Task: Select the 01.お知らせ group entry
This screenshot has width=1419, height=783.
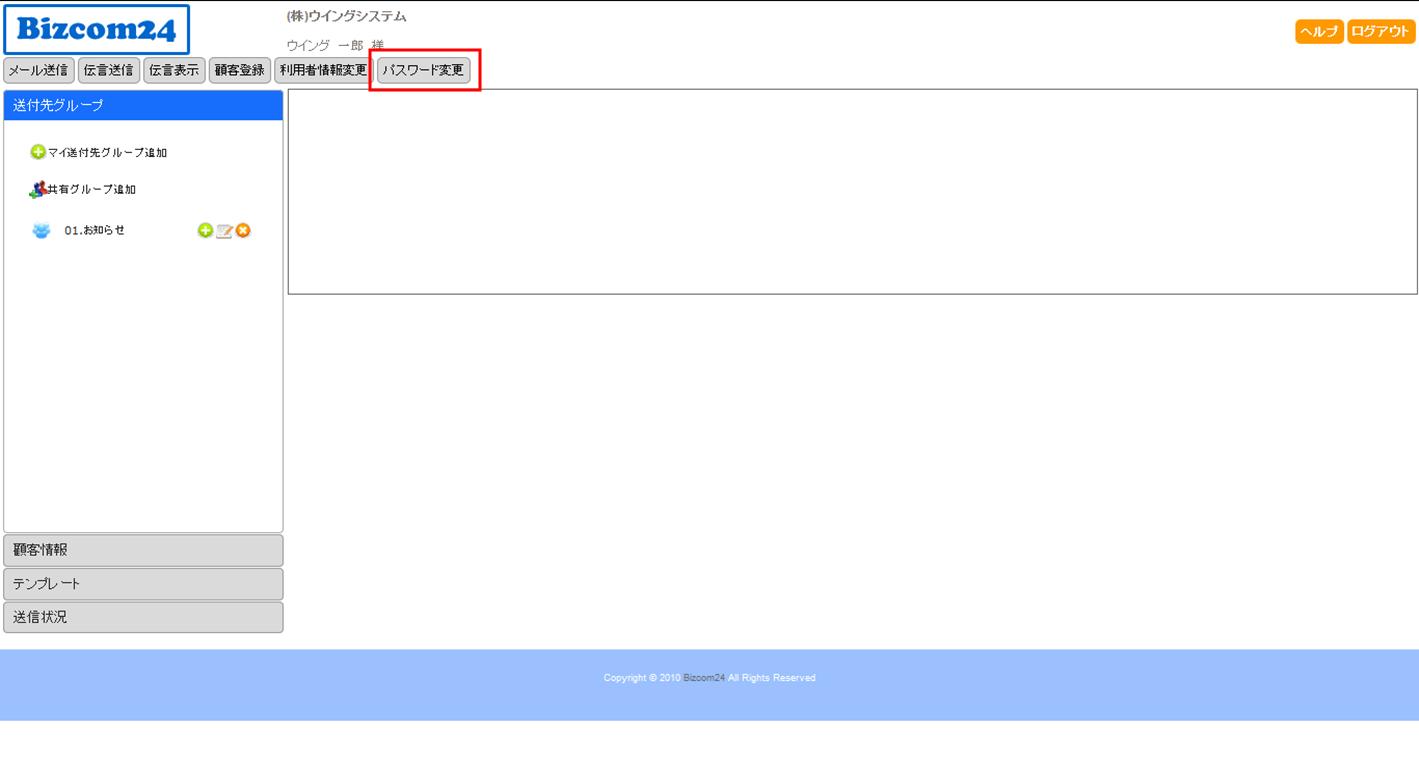Action: 95,231
